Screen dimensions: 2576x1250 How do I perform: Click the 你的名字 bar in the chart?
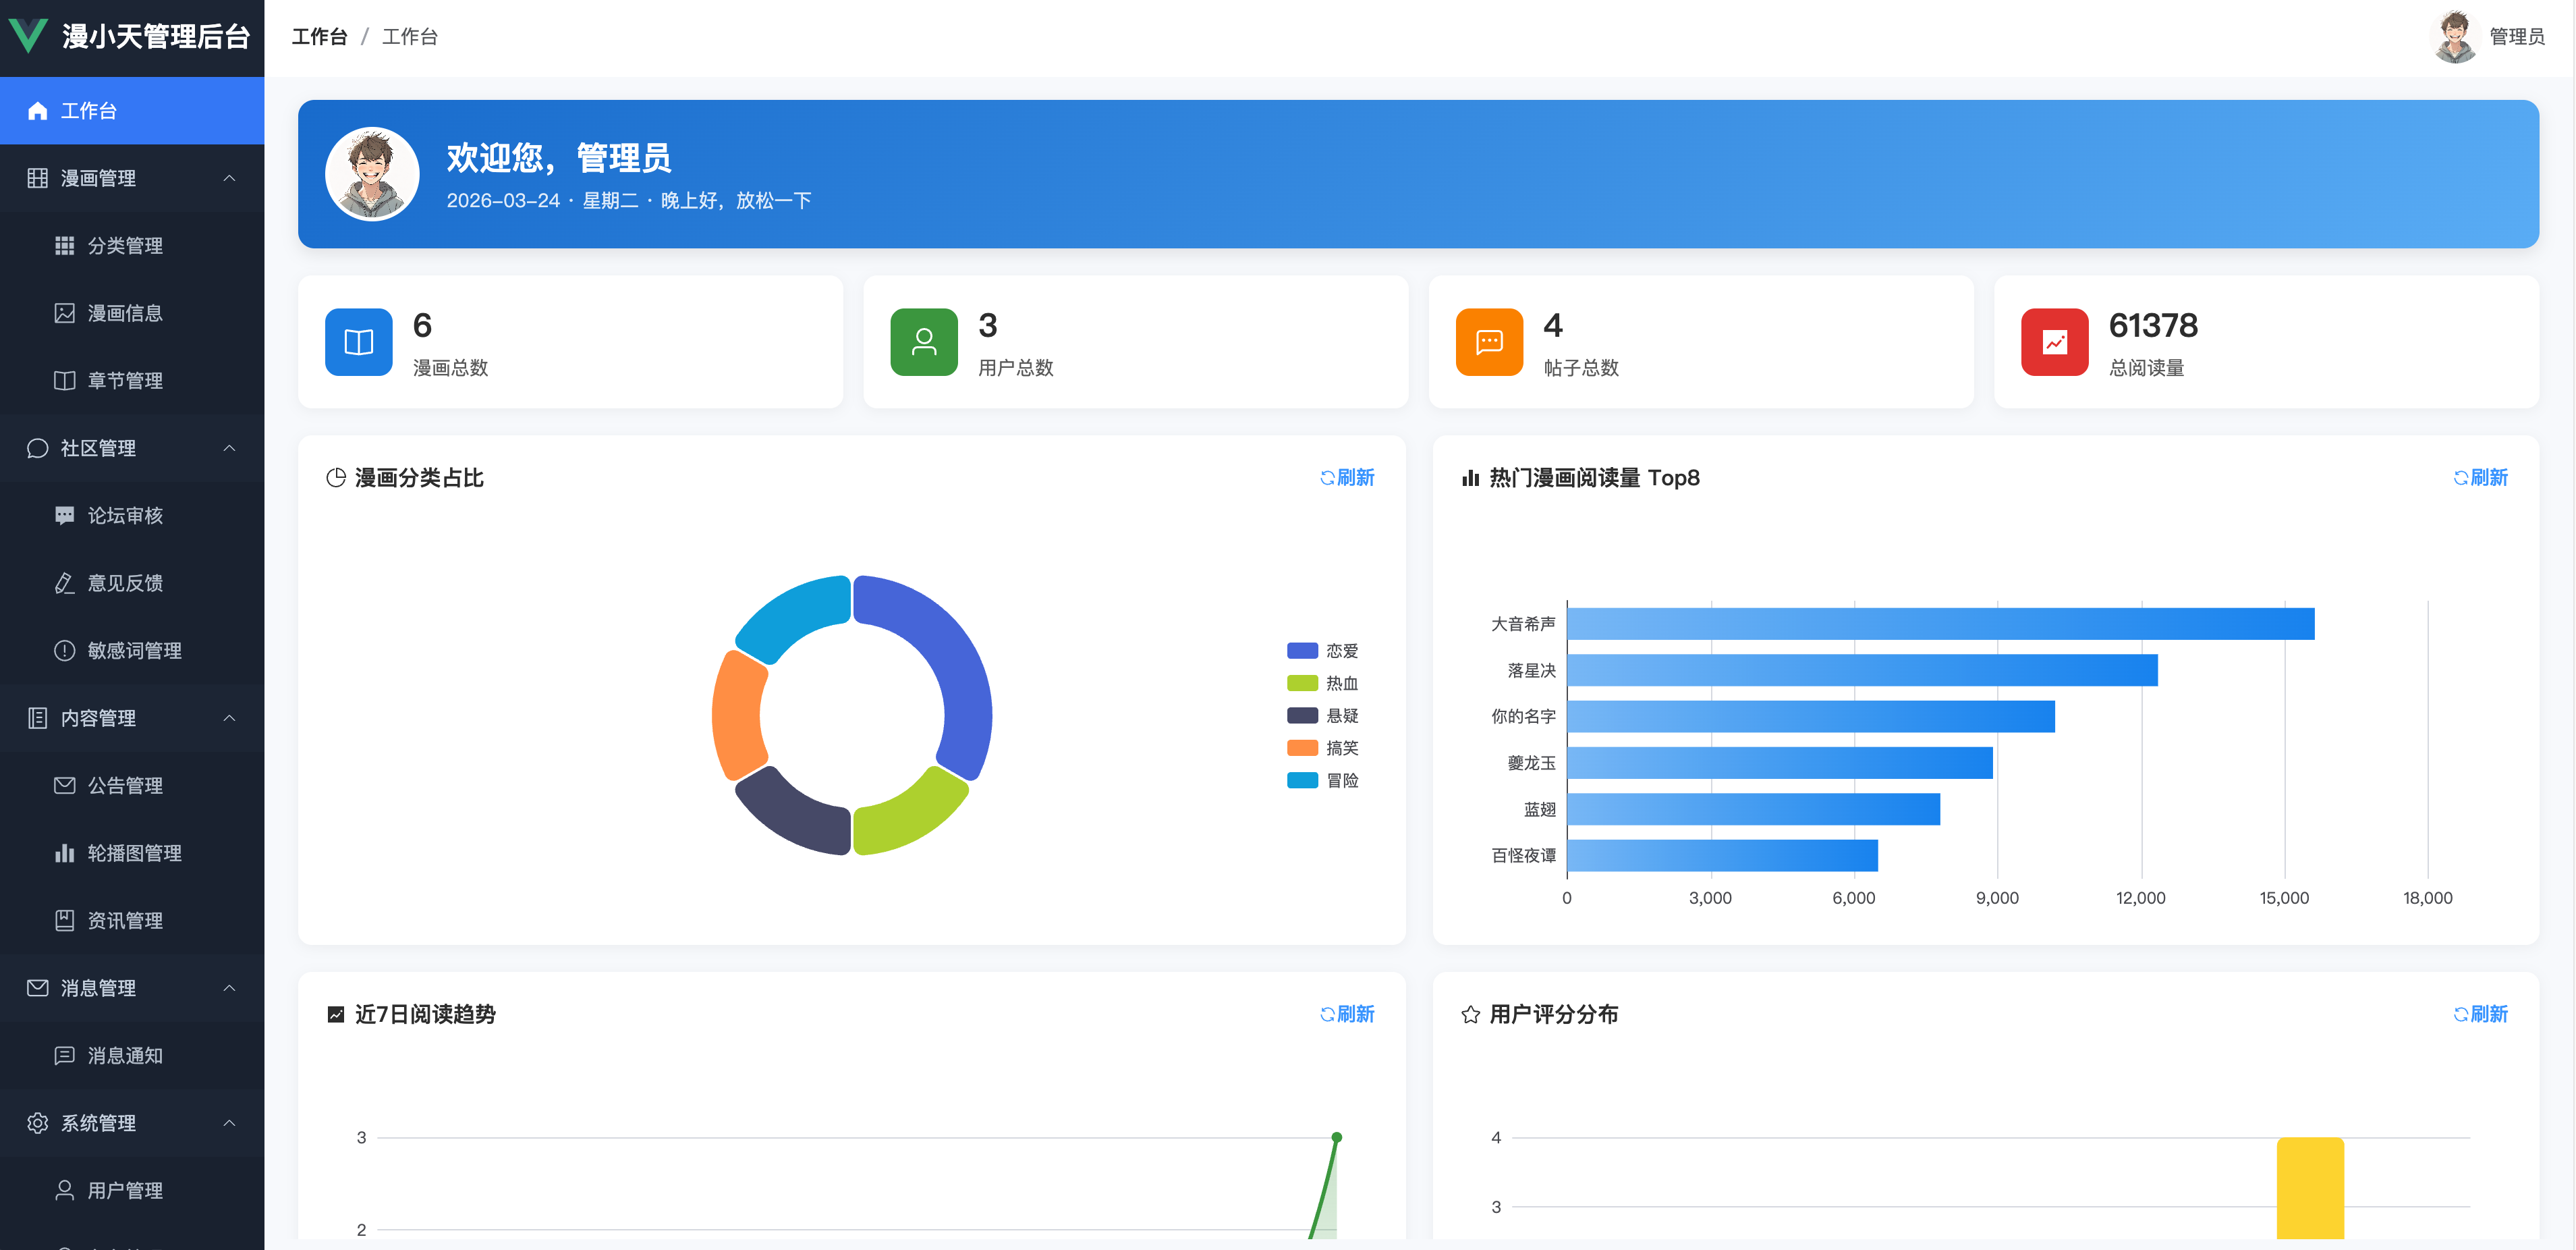point(1811,716)
